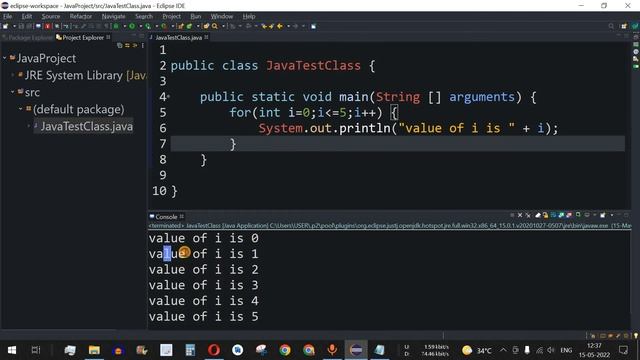Open the Run menu
The width and height of the screenshot is (640, 360).
click(x=196, y=16)
